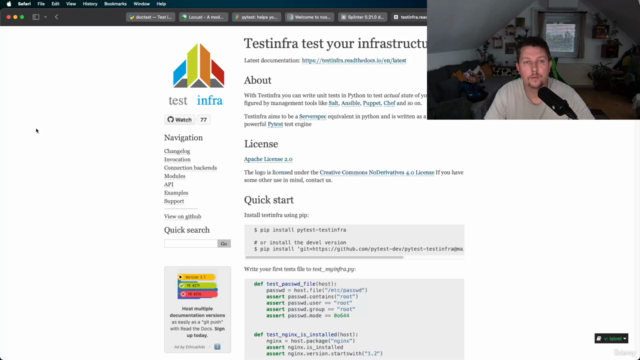Switch to the Splinter tab
Screen dimensions: 640x360
pos(363,17)
